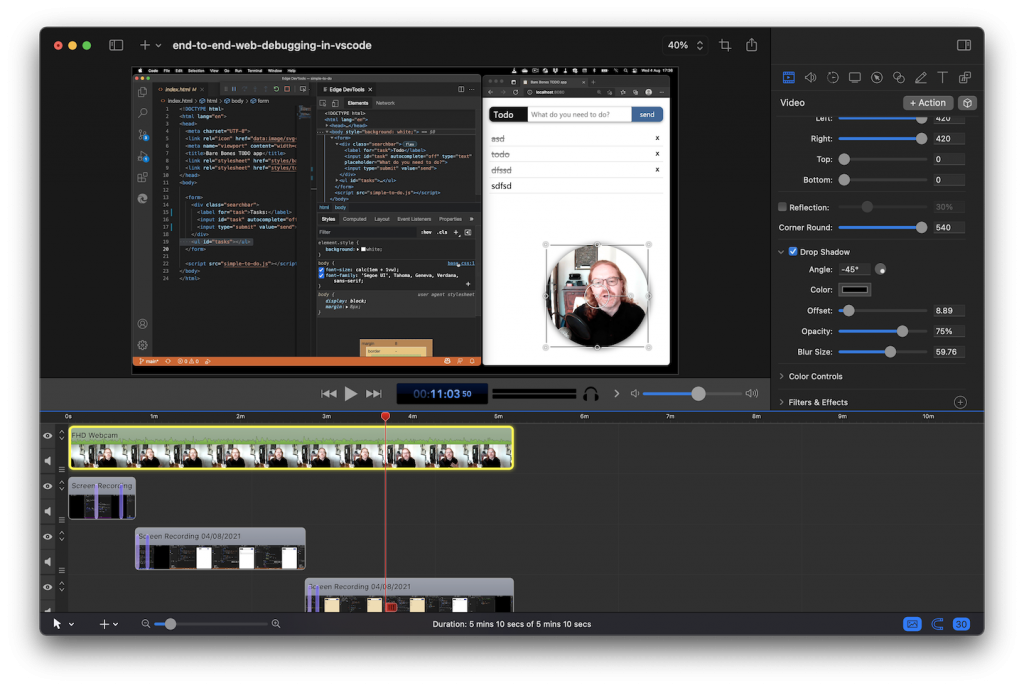Click the timecode display 00:11:03
This screenshot has height=688, width=1024.
click(x=442, y=394)
